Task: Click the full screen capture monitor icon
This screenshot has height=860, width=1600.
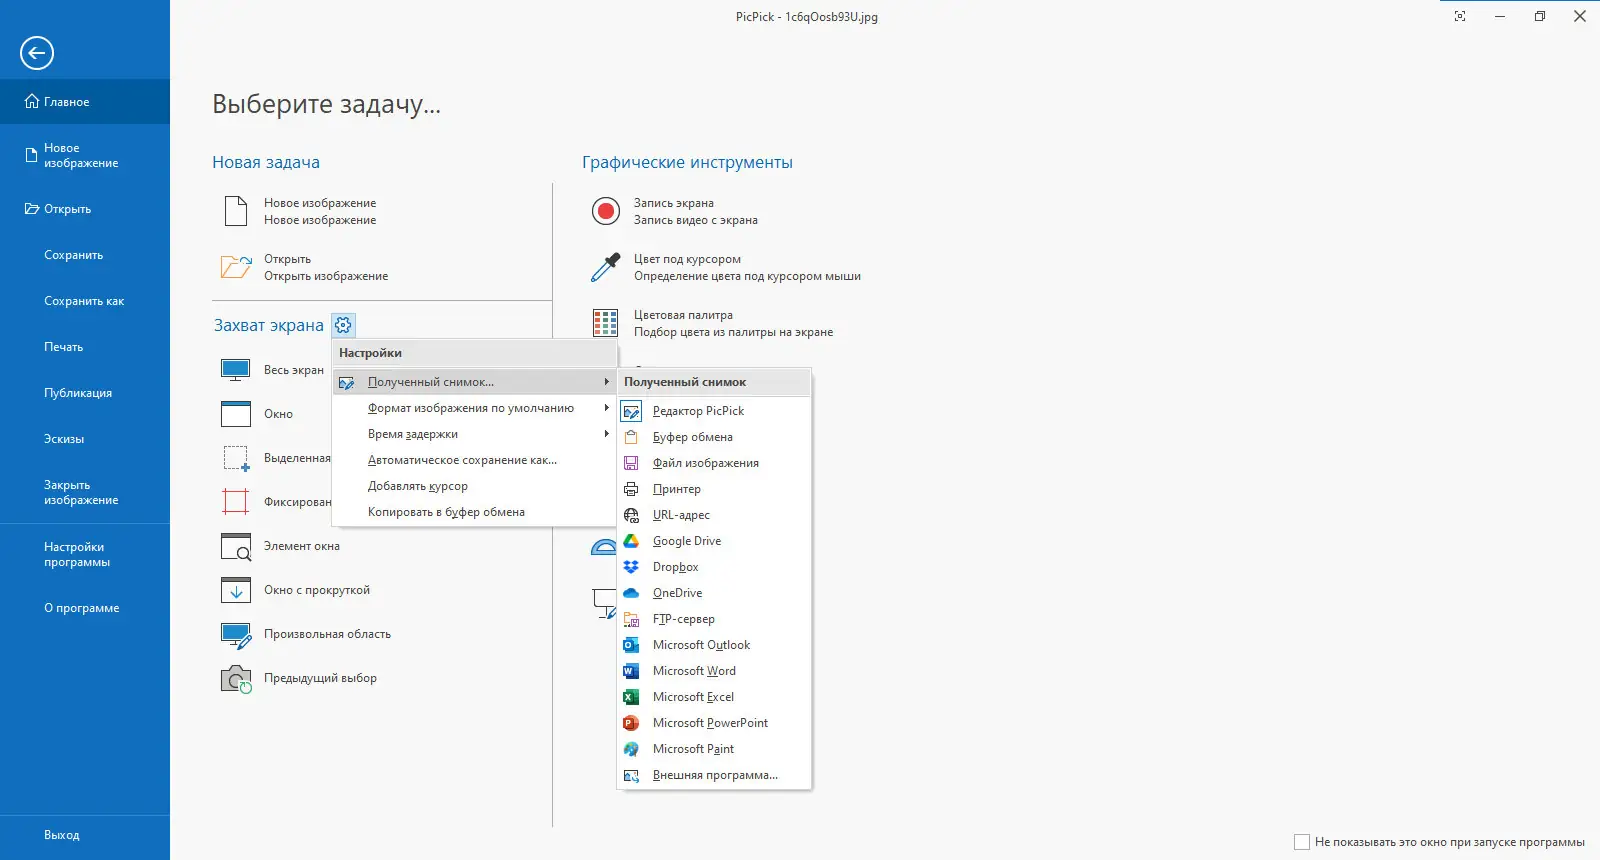Action: click(235, 370)
